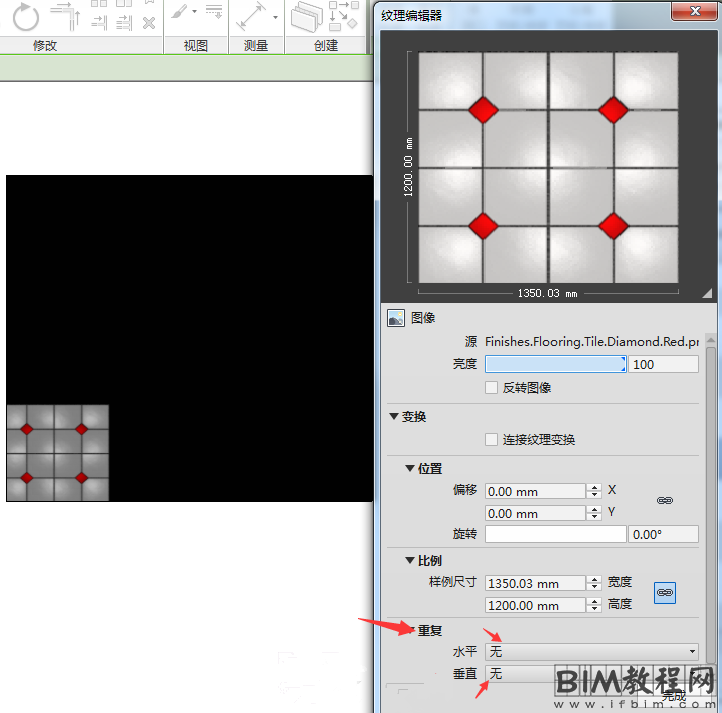722x713 pixels.
Task: Collapse the 位置 section
Action: 410,468
